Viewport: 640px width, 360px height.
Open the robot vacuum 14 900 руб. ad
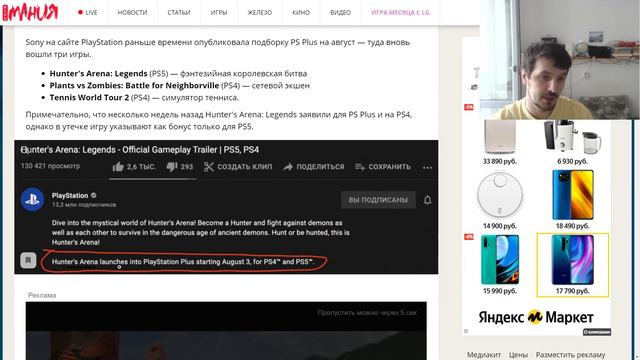coord(500,200)
